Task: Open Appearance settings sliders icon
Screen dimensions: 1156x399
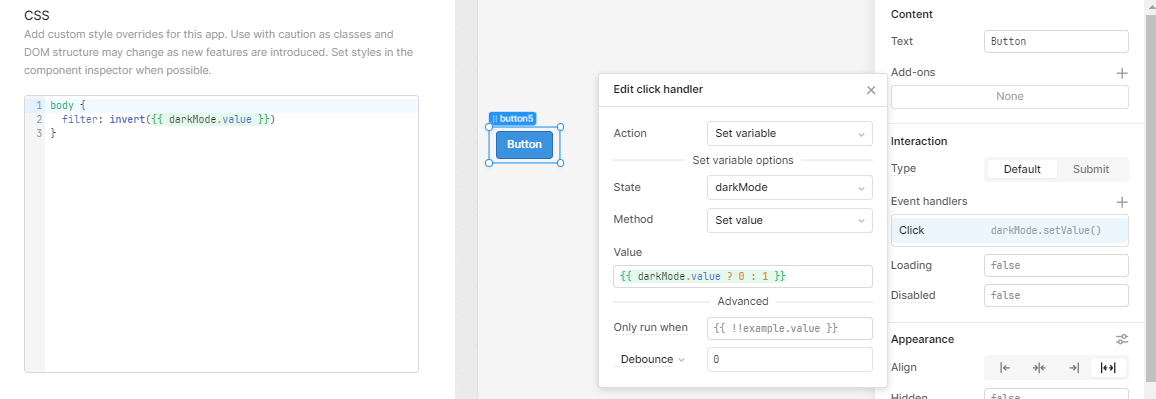Action: [x=1121, y=339]
